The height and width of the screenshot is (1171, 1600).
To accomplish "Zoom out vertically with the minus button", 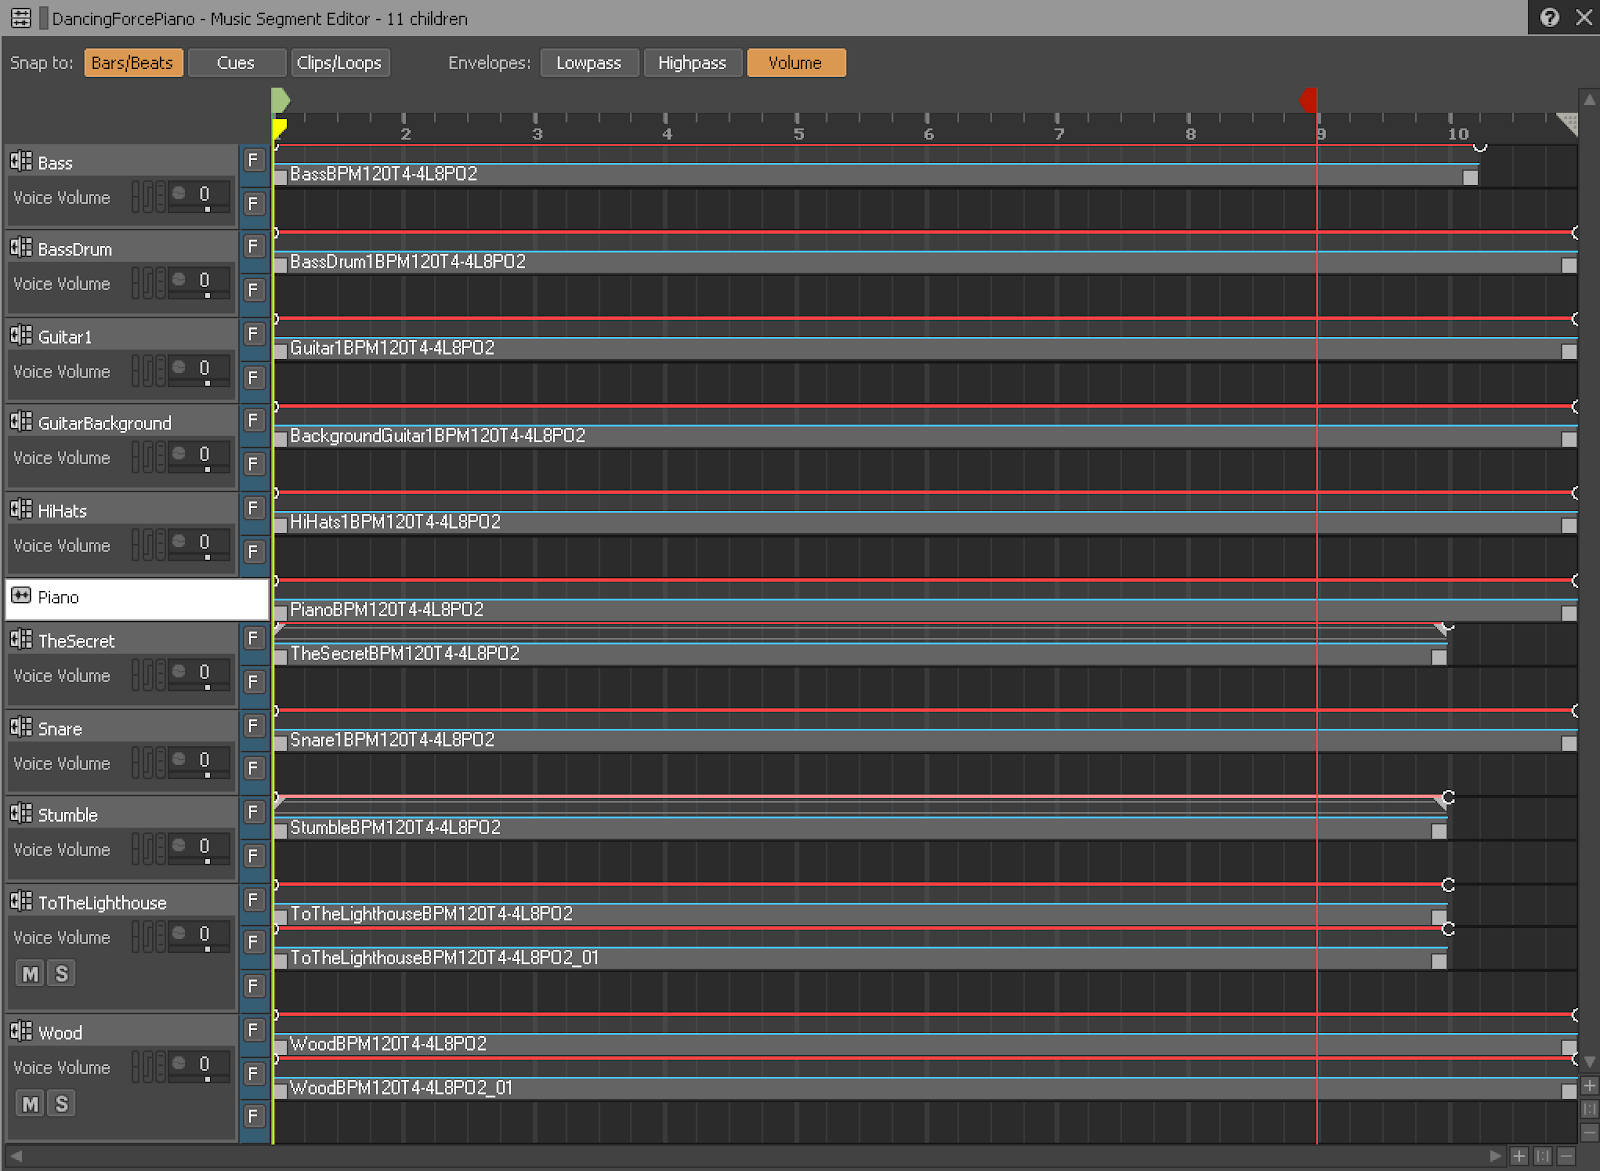I will 1589,1132.
